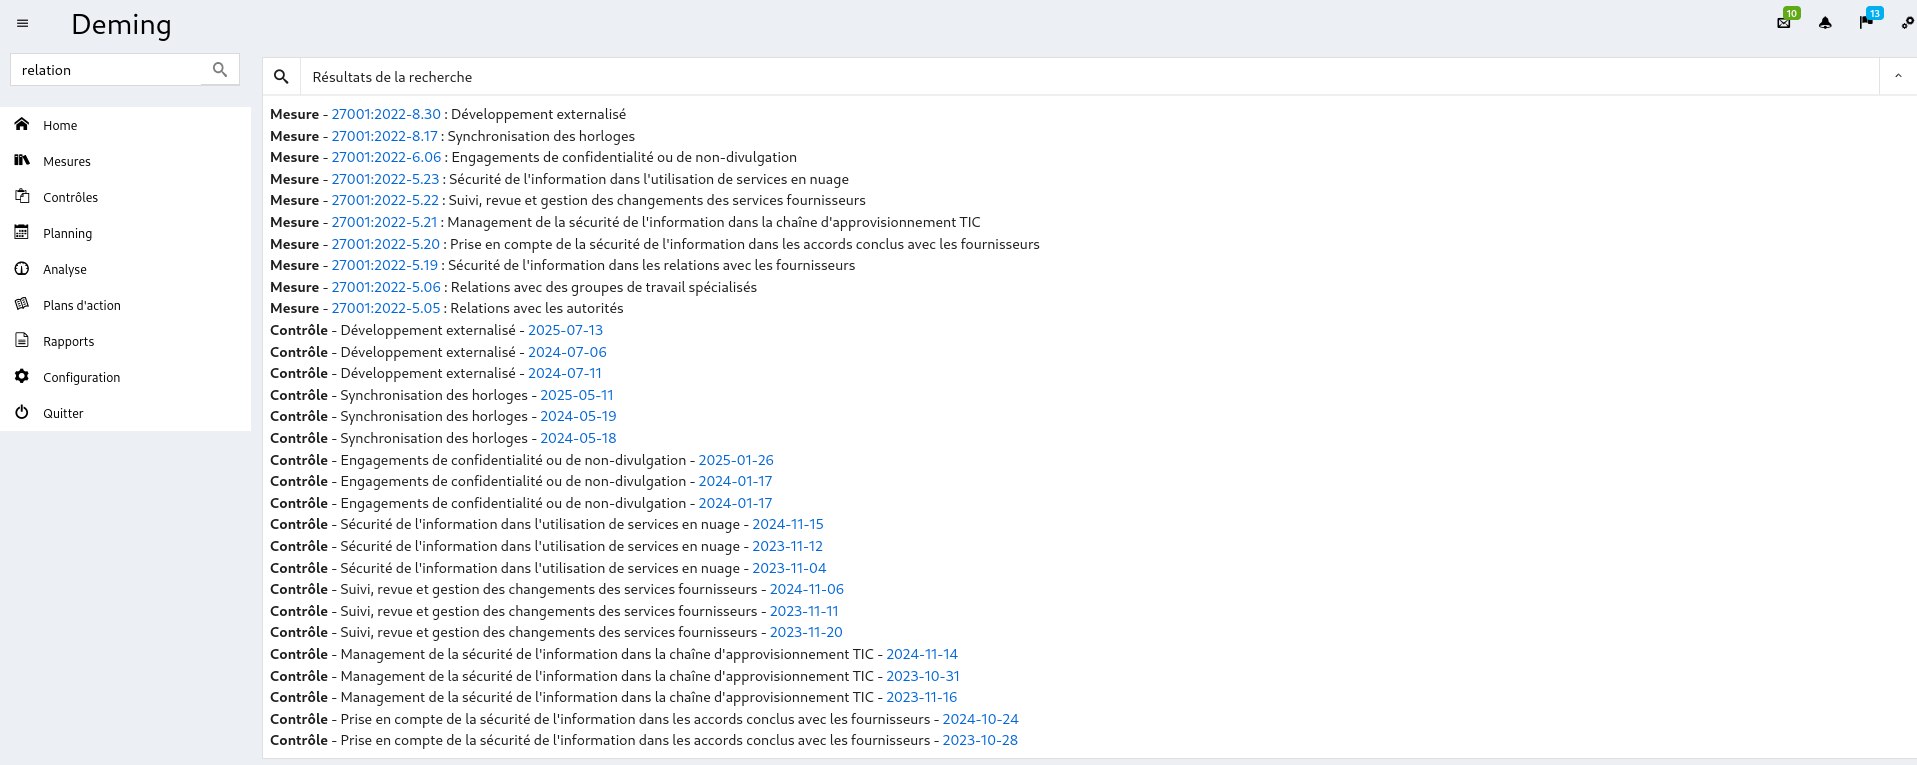Open the Rapports section
Screen dimensions: 1917x765
tap(68, 341)
